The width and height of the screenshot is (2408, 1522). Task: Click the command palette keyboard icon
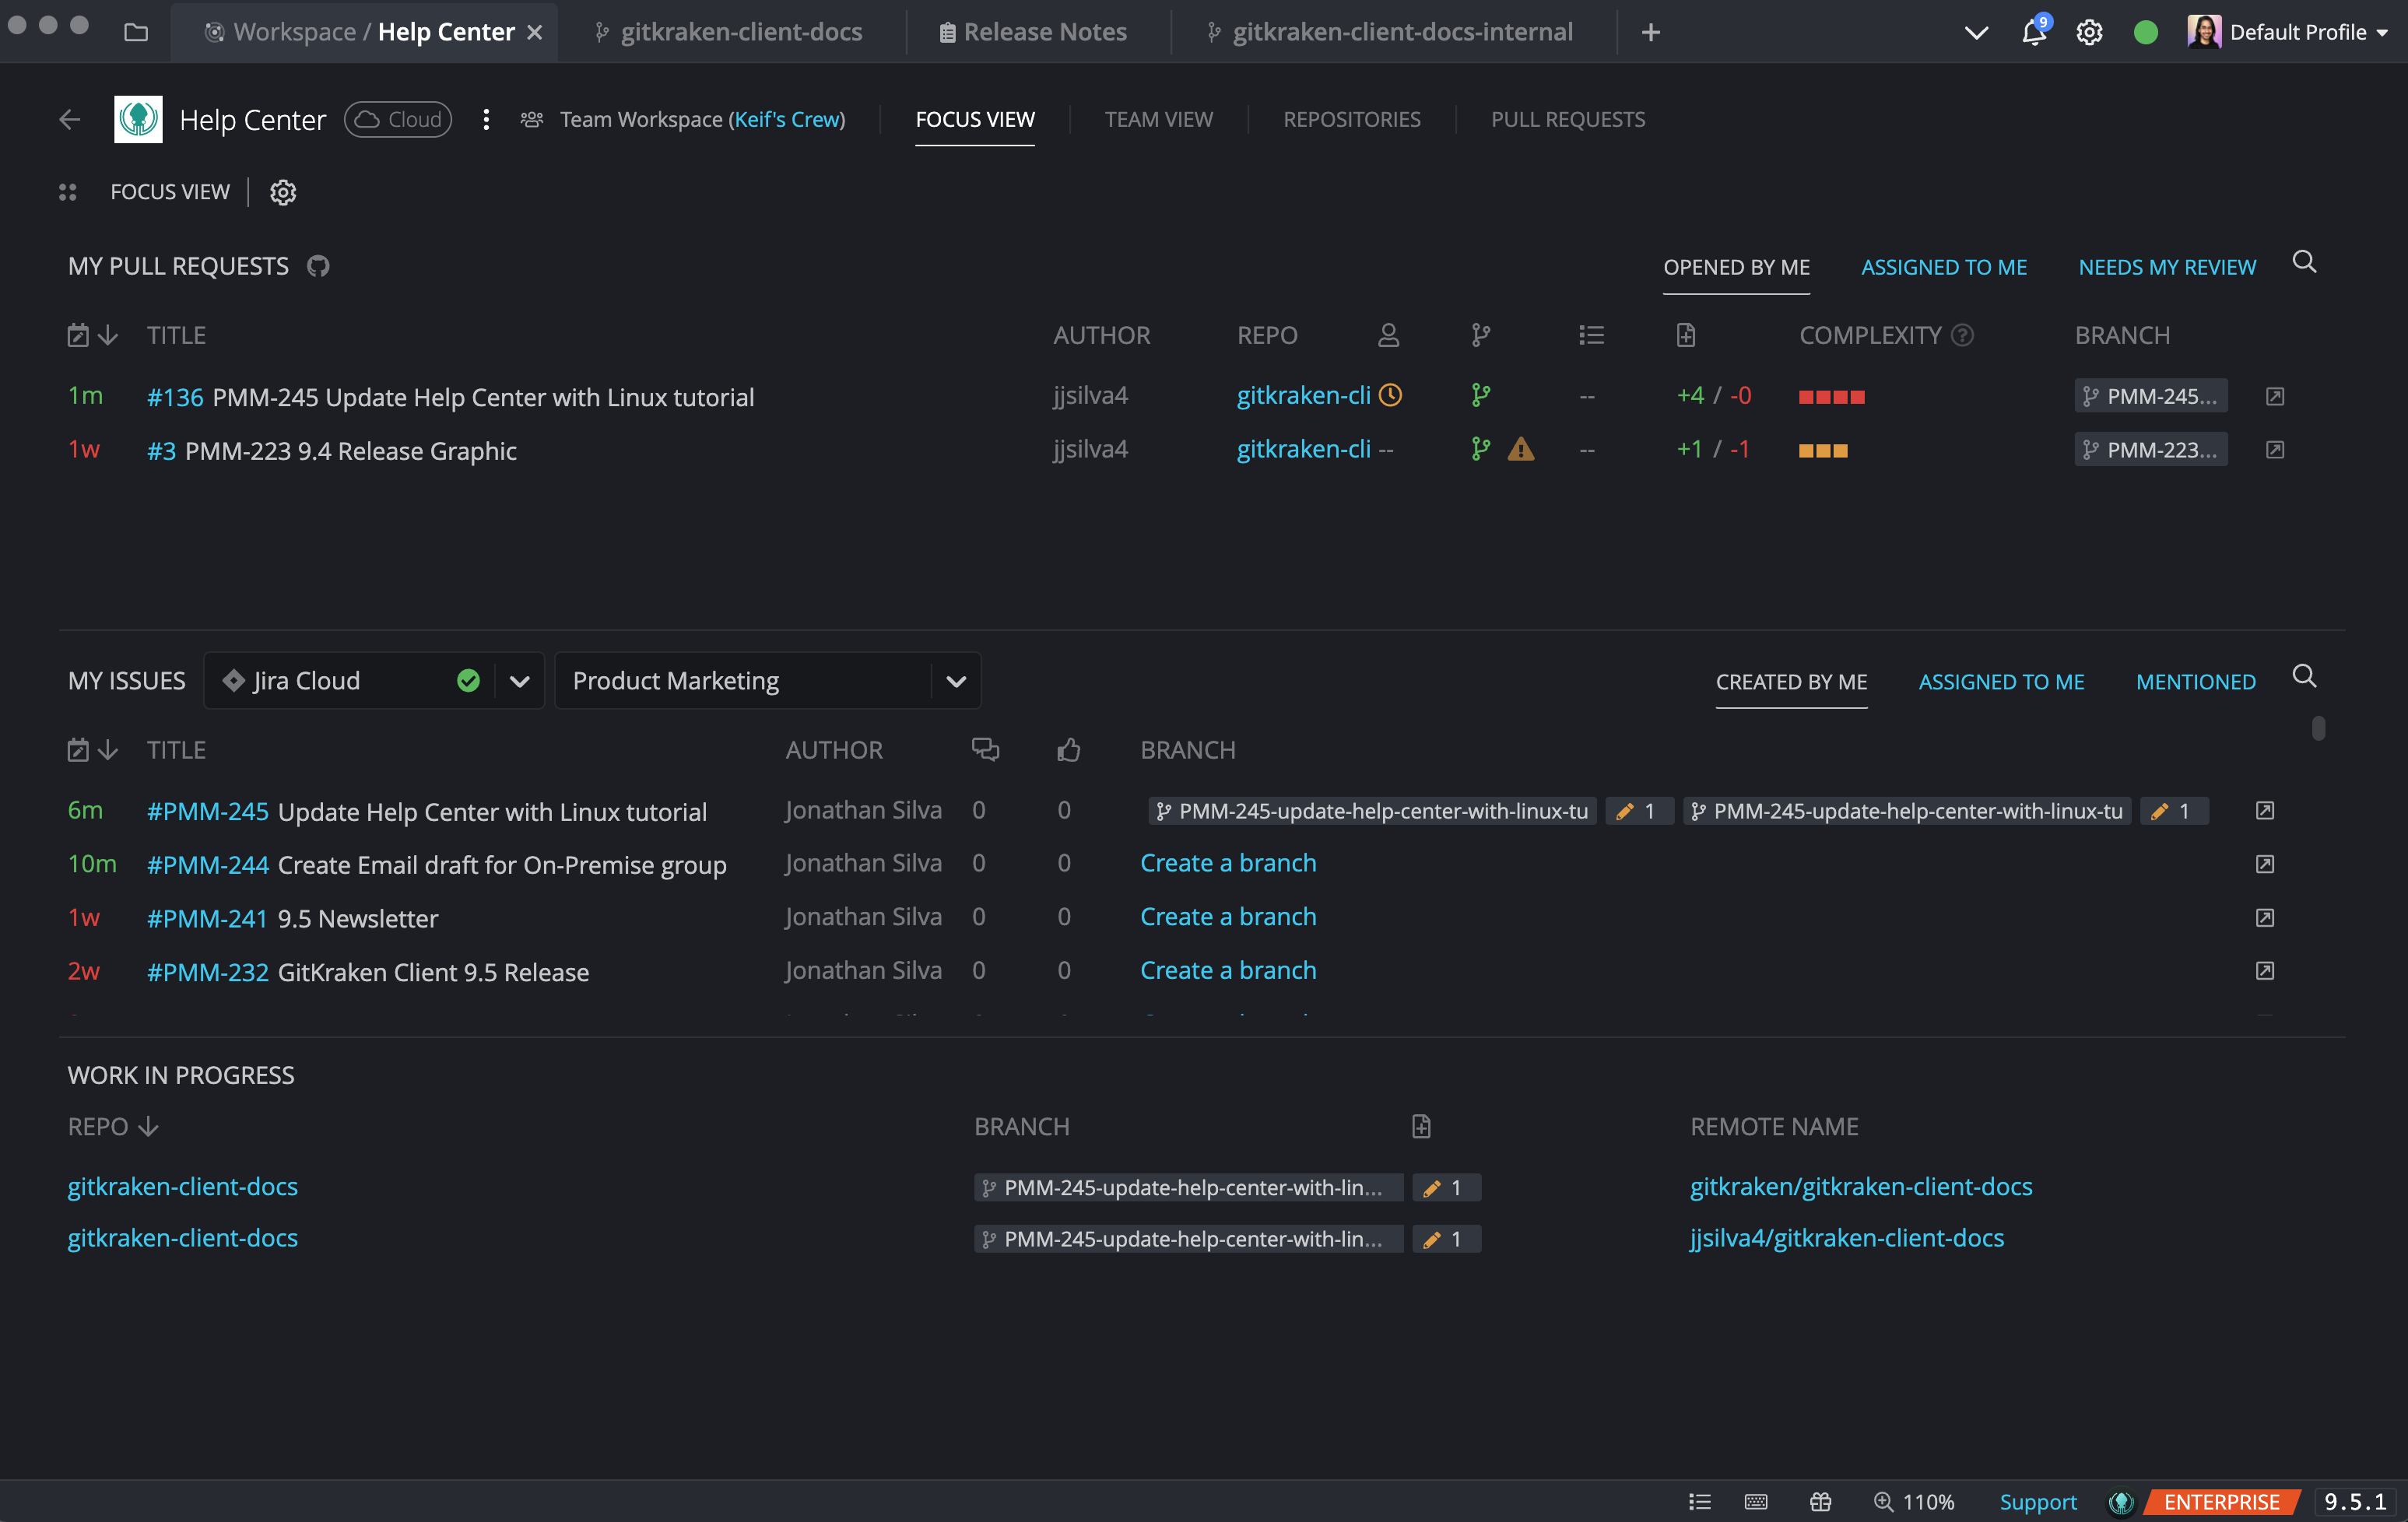pyautogui.click(x=1756, y=1501)
